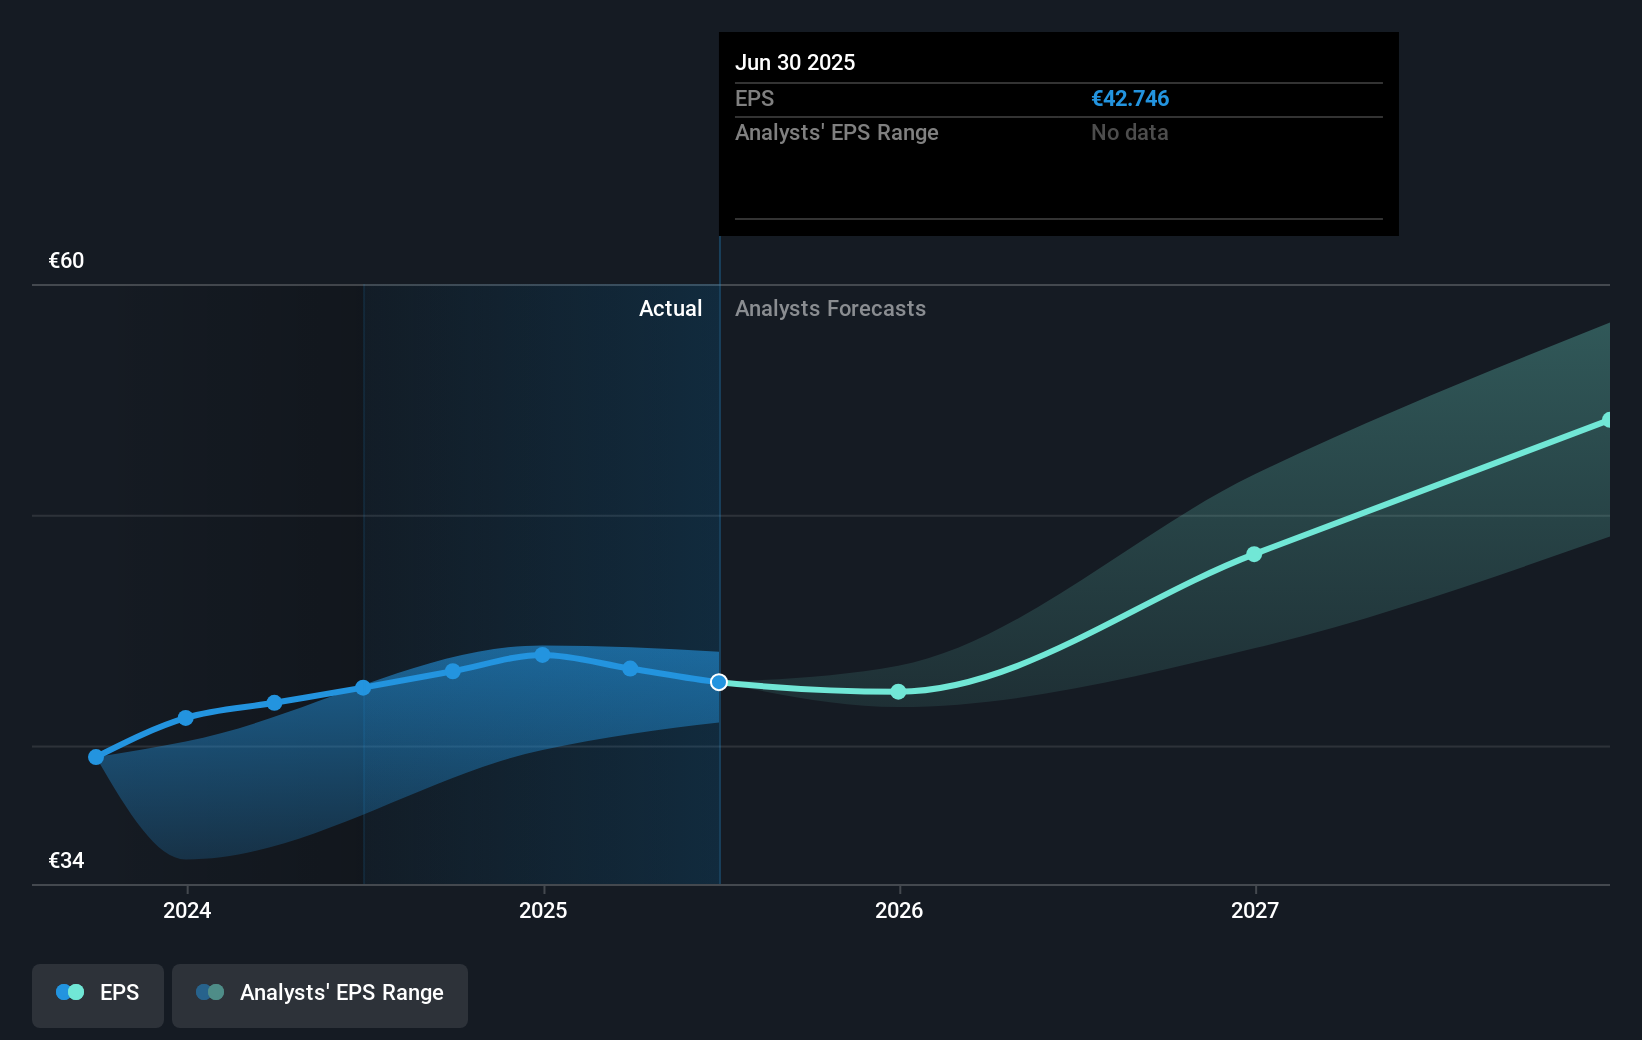Click the final data point at chart's right edge
Screen dimensions: 1642x1040
pos(1609,419)
